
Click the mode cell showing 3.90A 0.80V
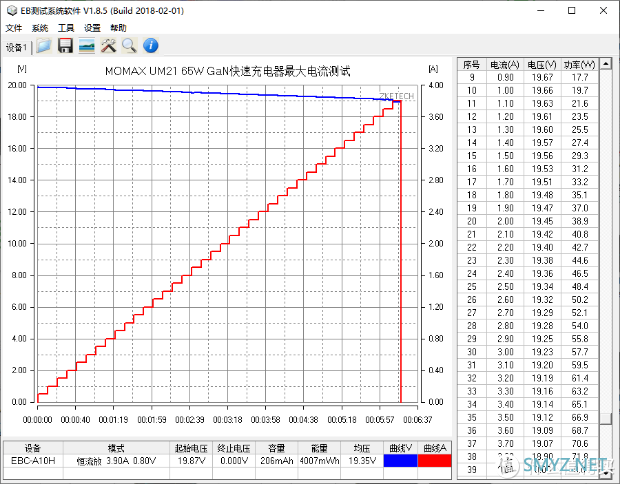point(116,461)
